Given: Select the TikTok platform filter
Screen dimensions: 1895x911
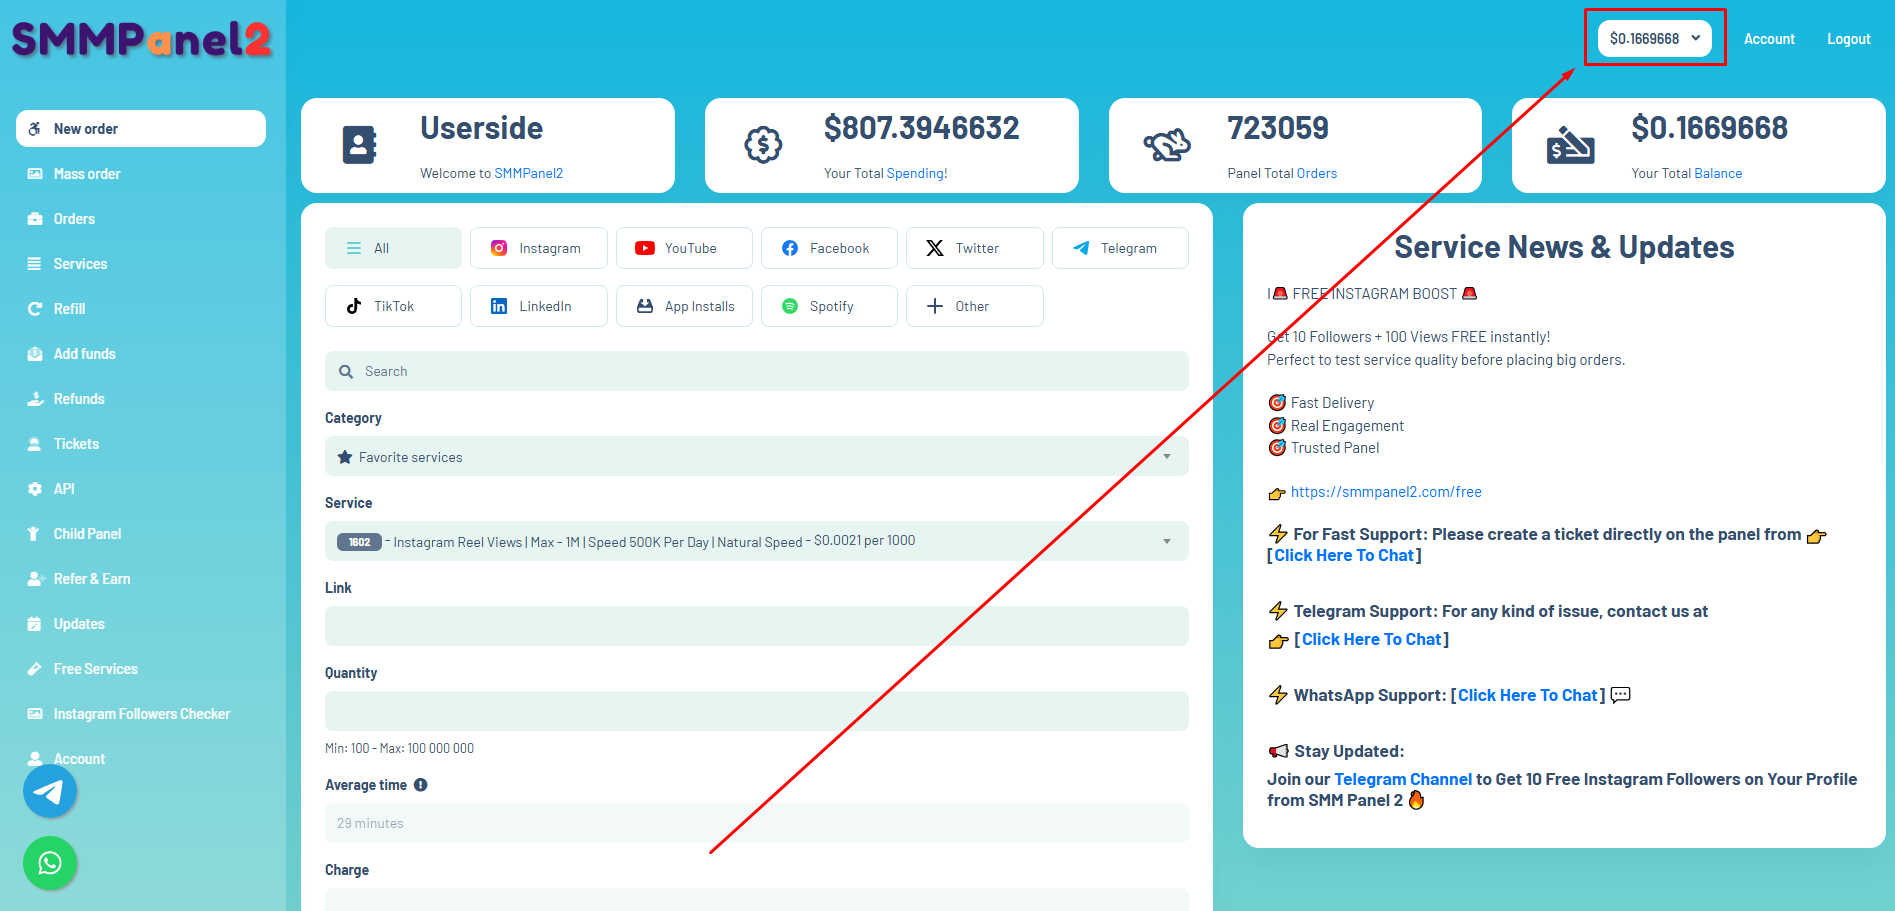Looking at the screenshot, I should pyautogui.click(x=393, y=306).
